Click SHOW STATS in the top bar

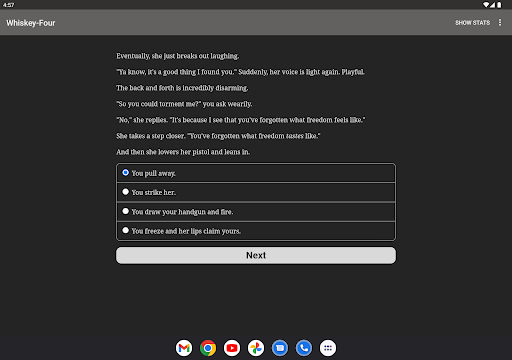[472, 23]
